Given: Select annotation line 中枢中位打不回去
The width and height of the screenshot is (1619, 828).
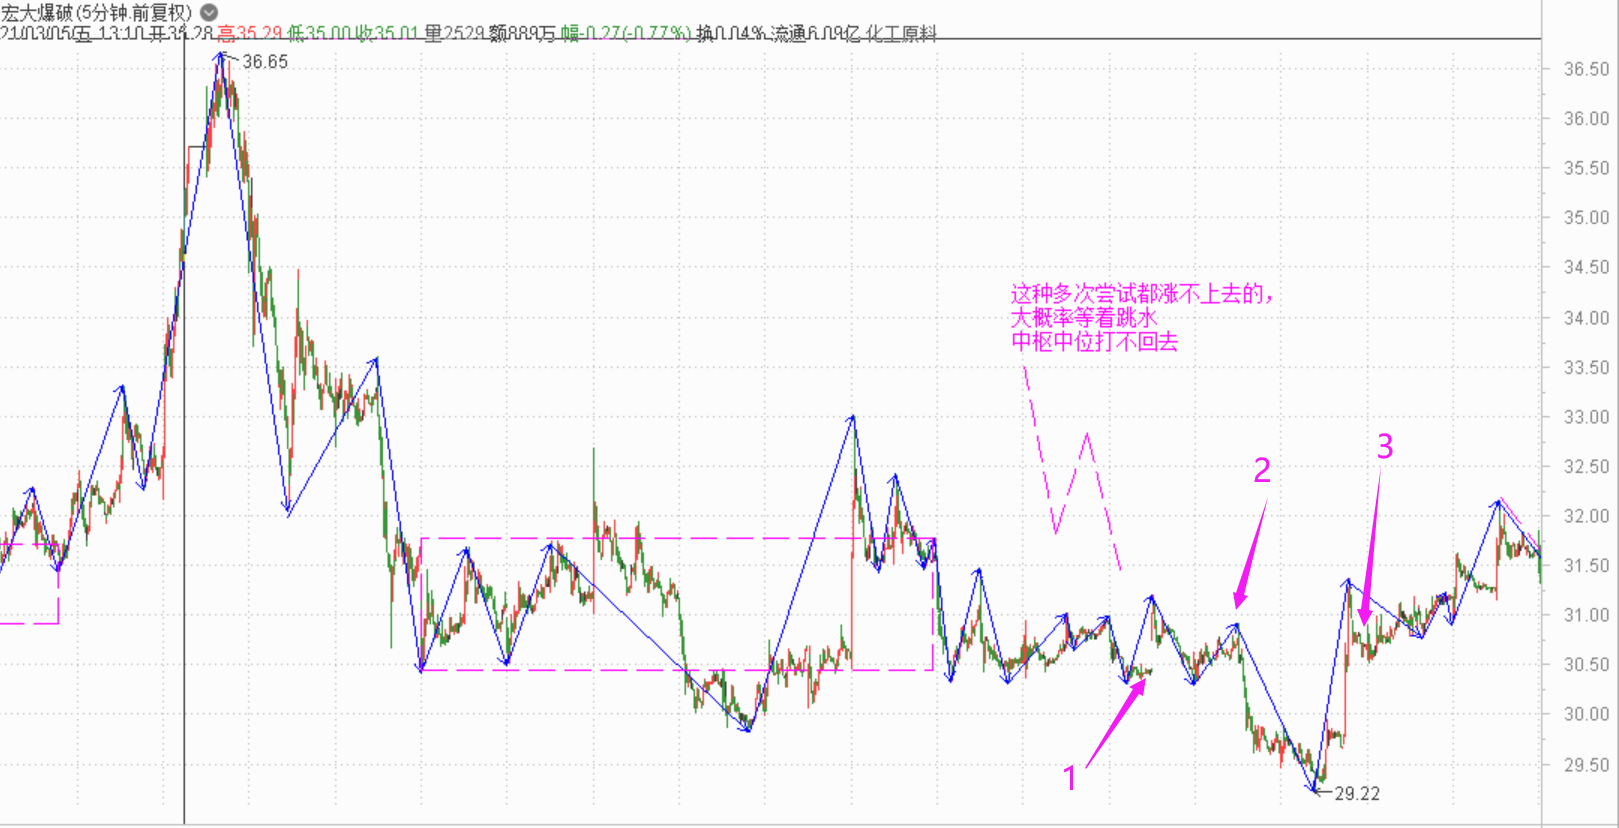Looking at the screenshot, I should [1094, 342].
